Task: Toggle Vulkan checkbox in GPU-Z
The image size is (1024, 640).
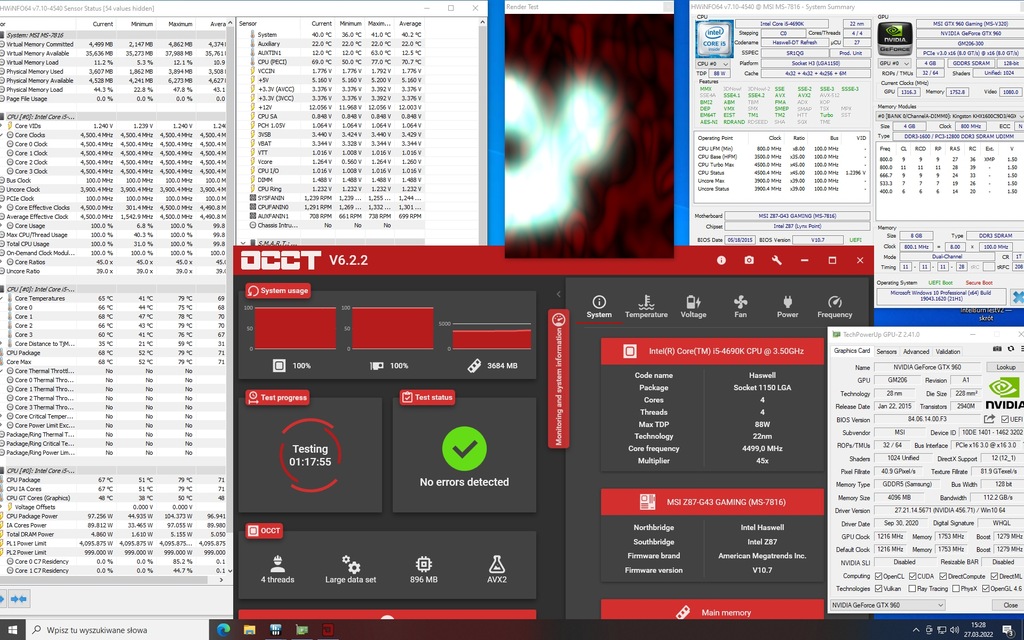Action: pos(878,588)
